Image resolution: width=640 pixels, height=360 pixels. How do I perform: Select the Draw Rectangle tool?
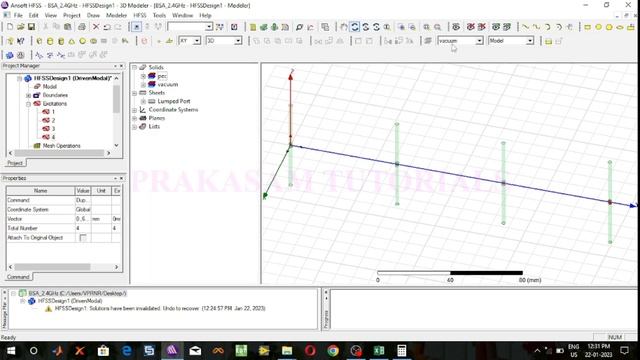click(587, 27)
